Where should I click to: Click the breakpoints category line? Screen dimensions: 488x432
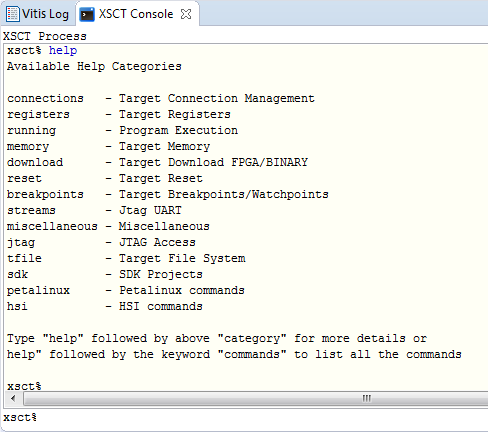click(168, 194)
